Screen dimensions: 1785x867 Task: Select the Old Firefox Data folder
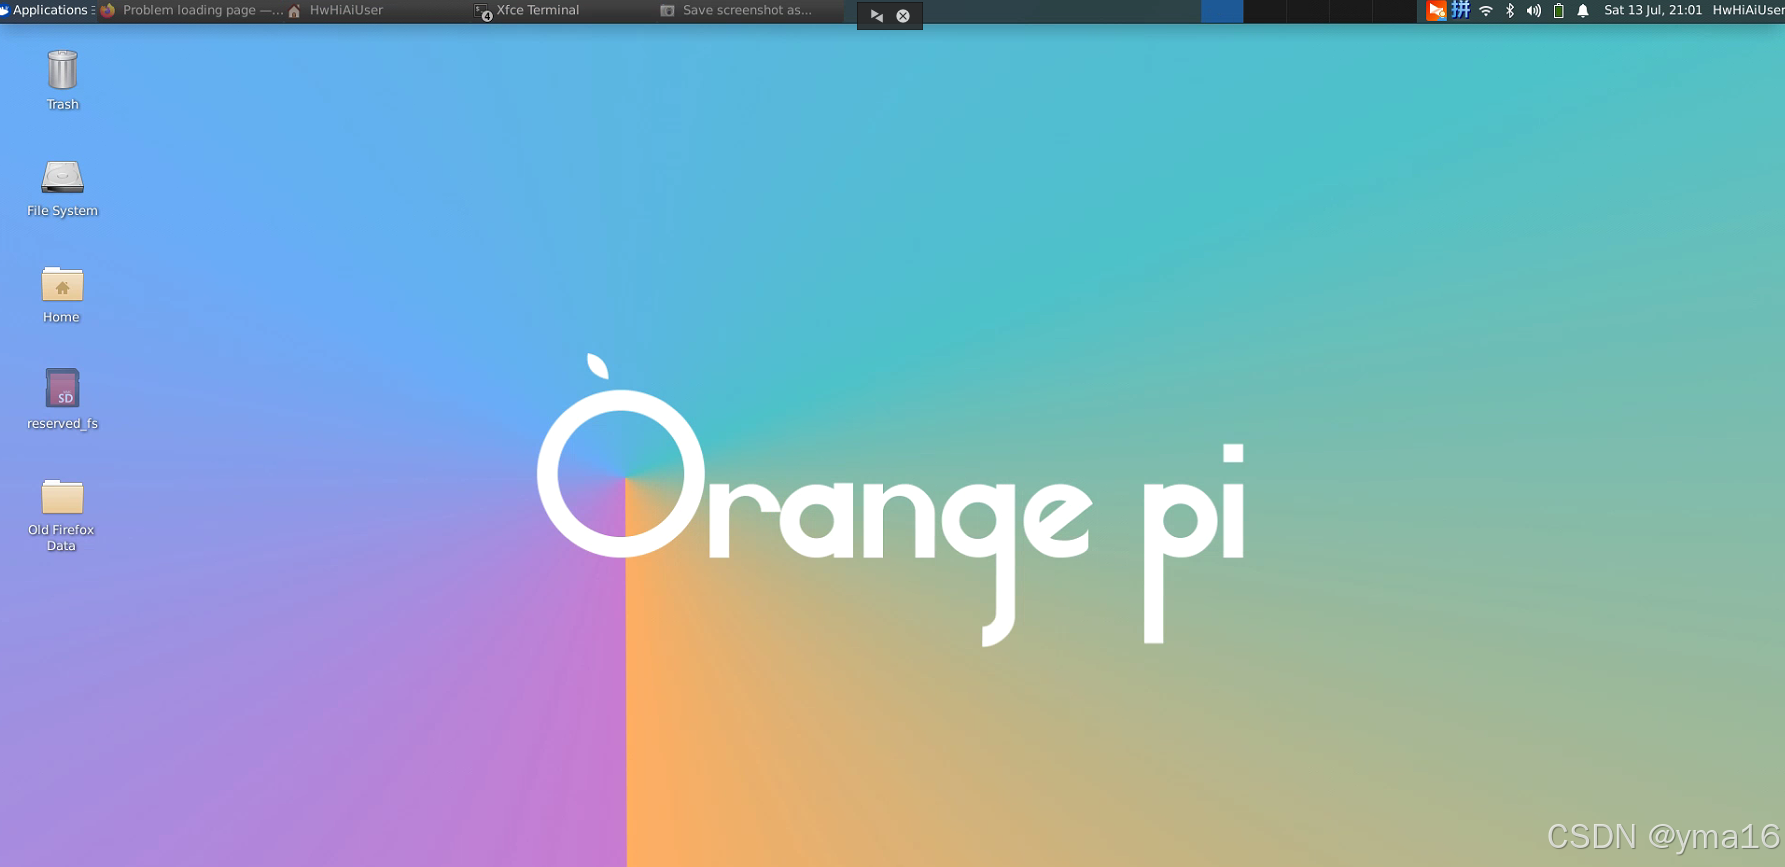[x=62, y=515]
